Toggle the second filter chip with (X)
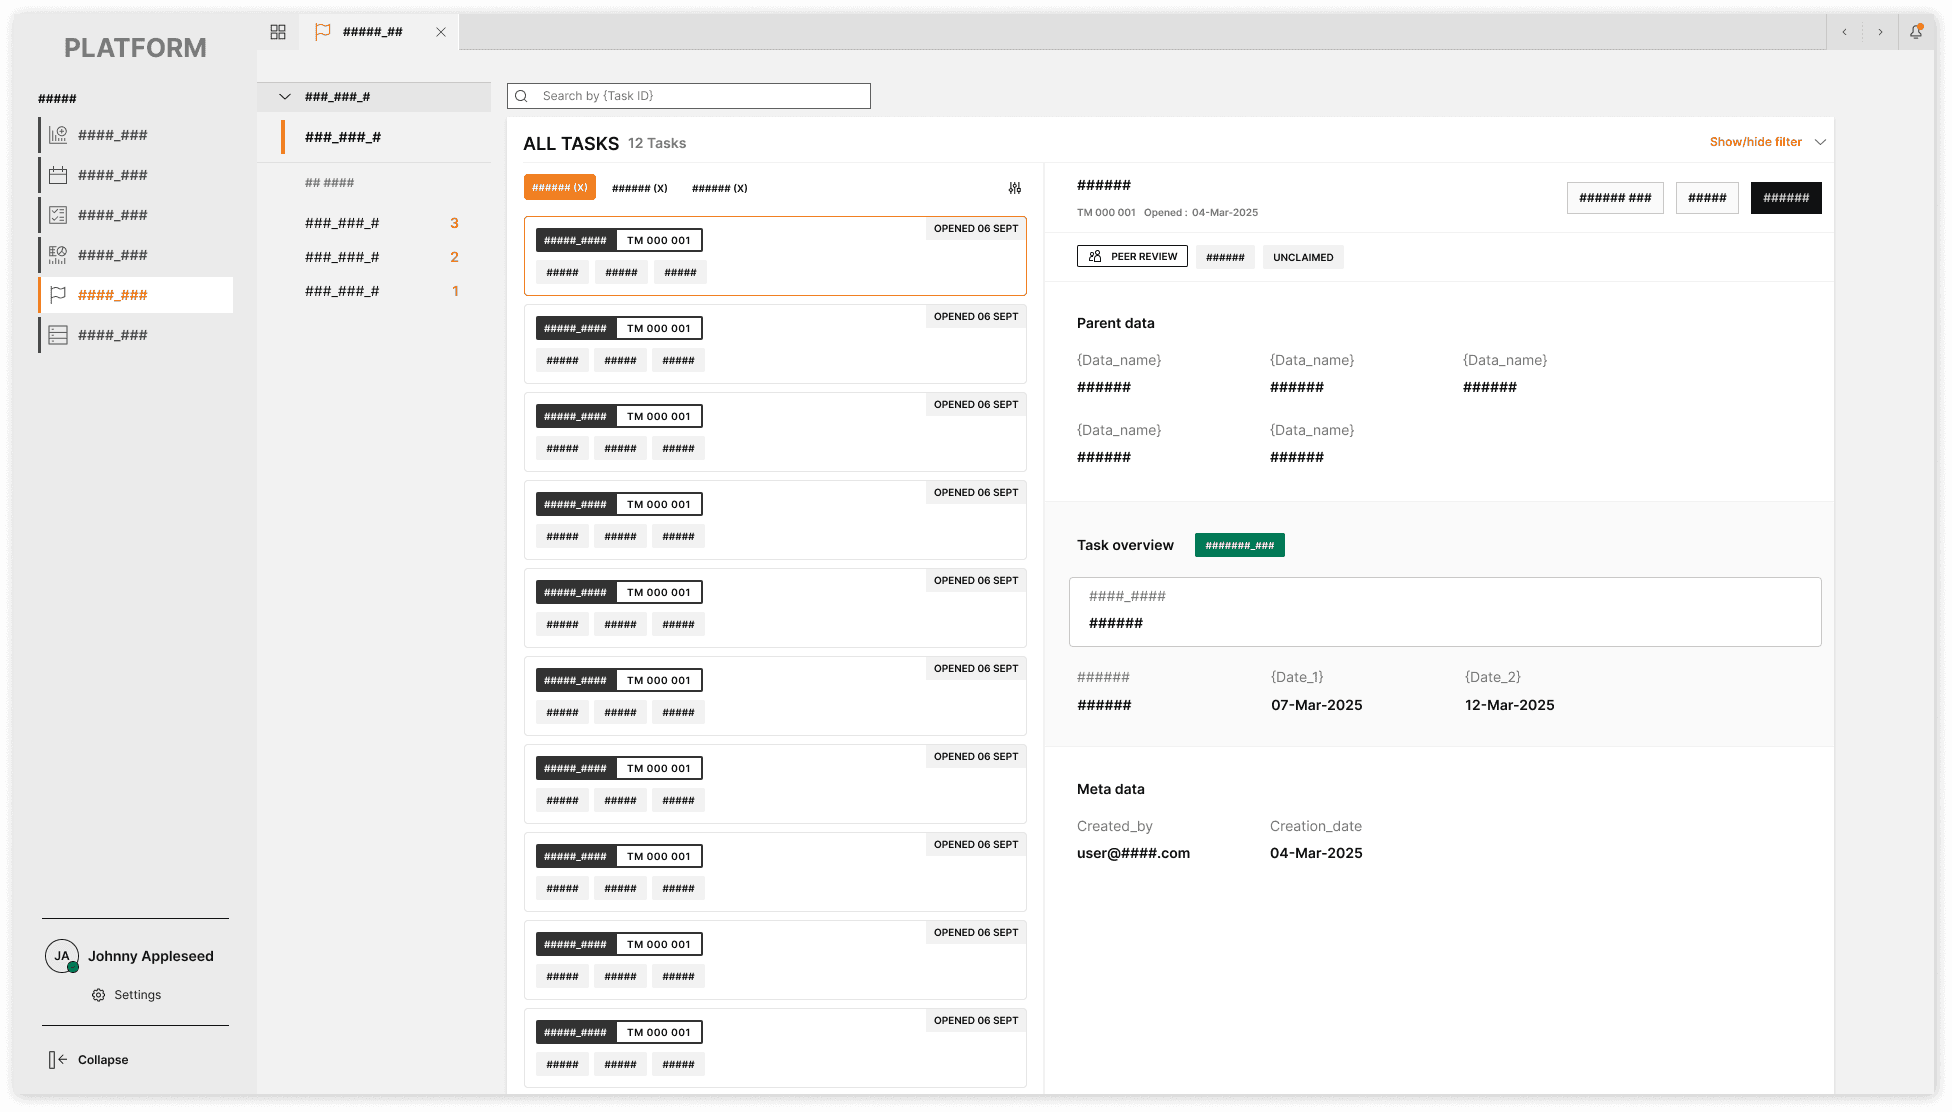The width and height of the screenshot is (1952, 1112). (x=639, y=188)
